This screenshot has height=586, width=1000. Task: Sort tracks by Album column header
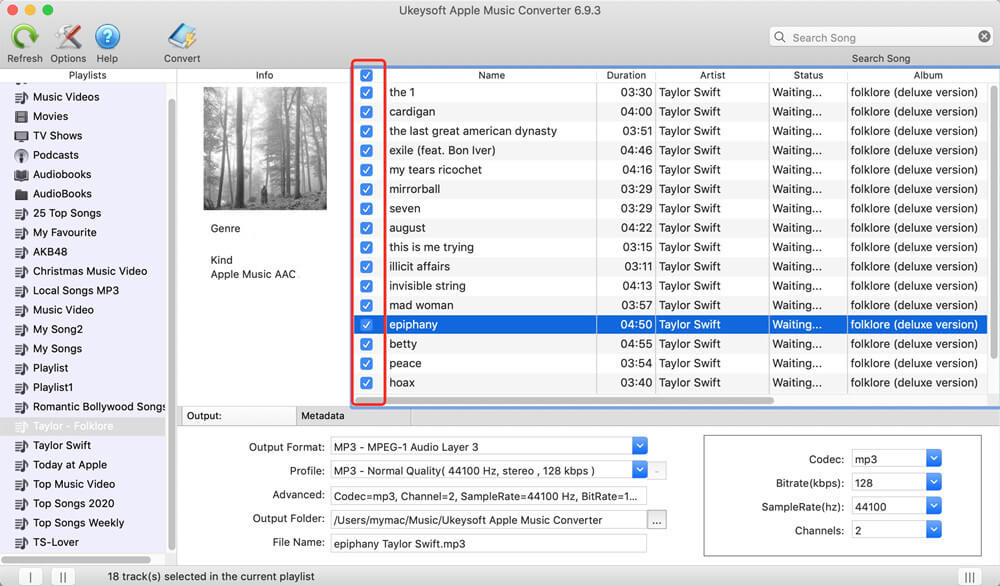[x=928, y=75]
